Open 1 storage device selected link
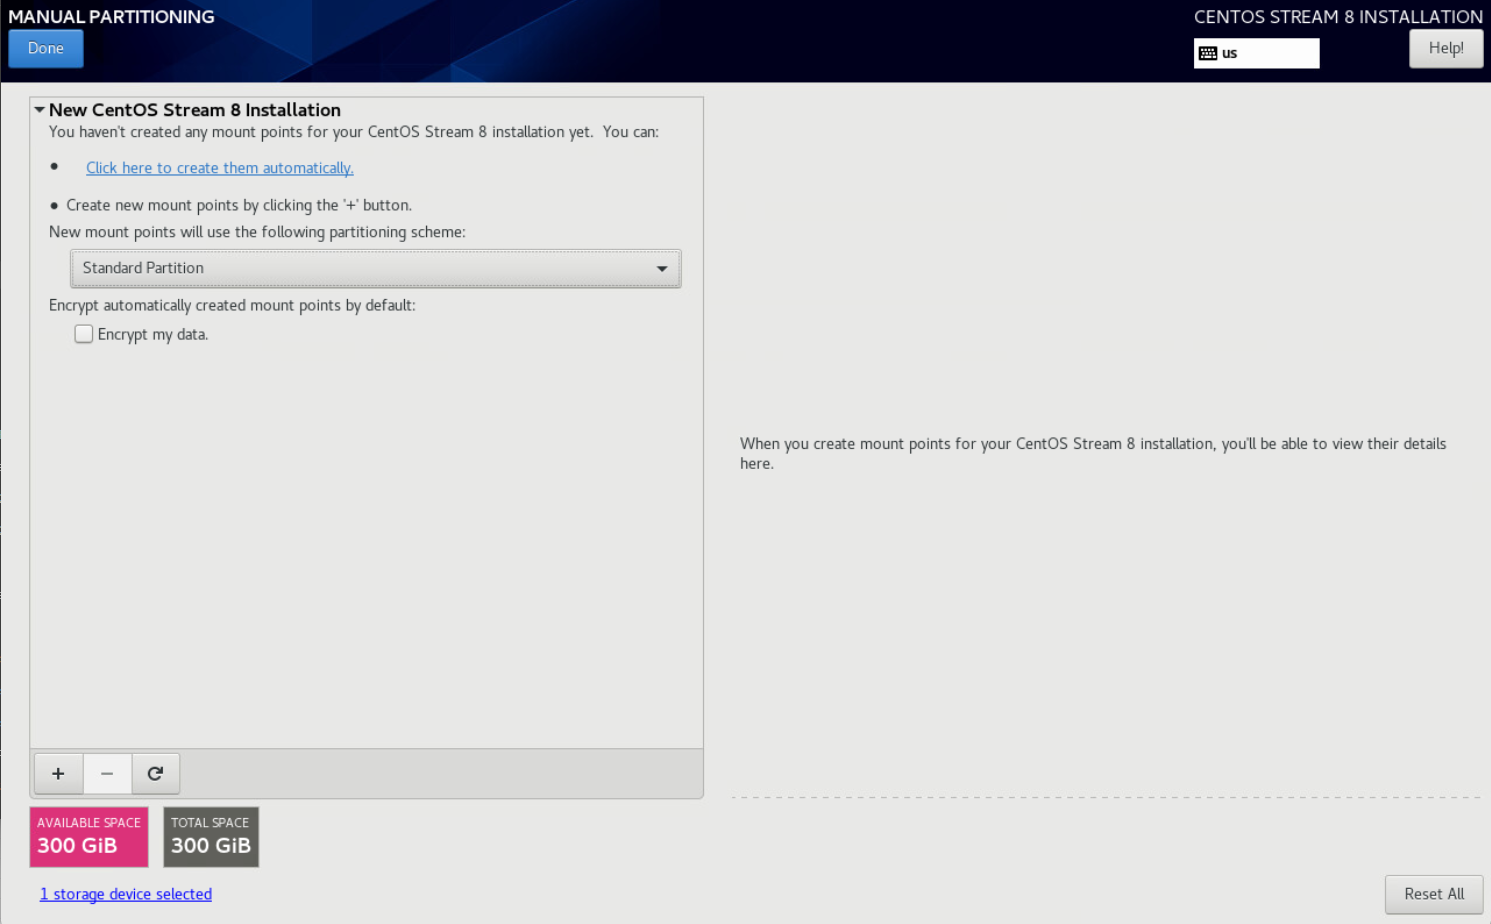This screenshot has height=924, width=1491. pyautogui.click(x=126, y=894)
